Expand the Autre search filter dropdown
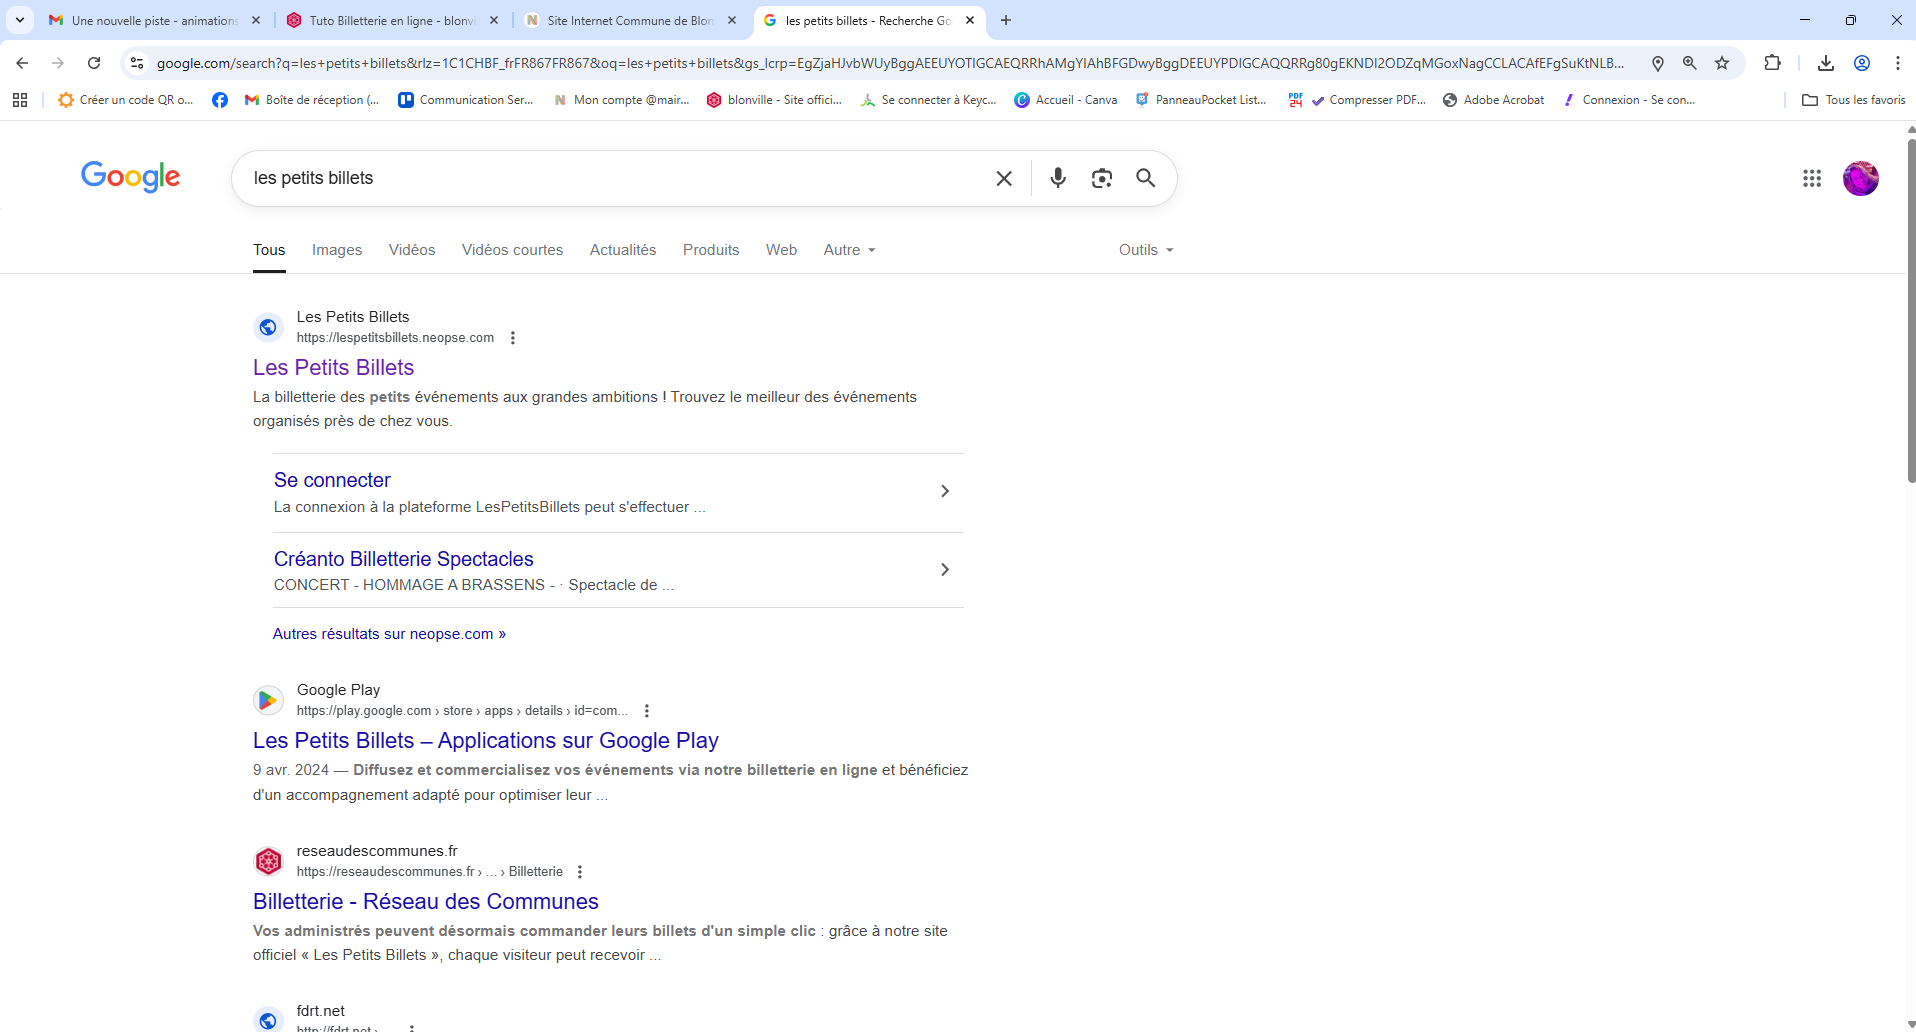 pos(850,250)
